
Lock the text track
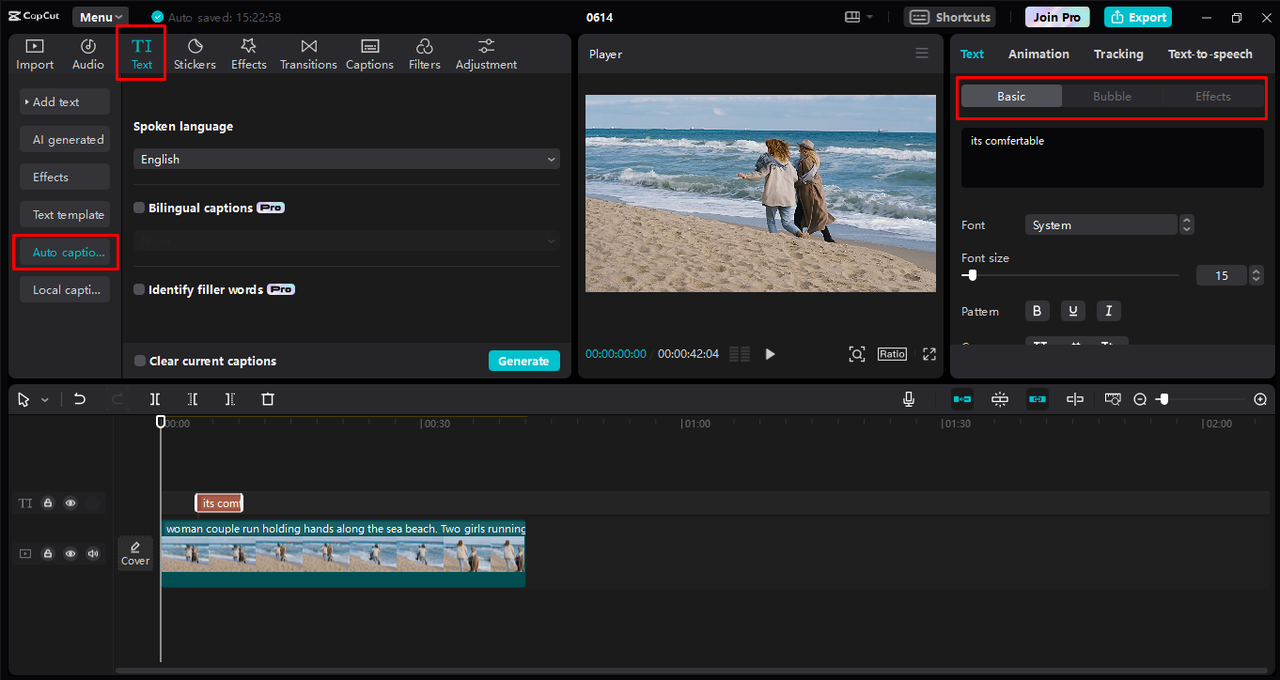(47, 503)
